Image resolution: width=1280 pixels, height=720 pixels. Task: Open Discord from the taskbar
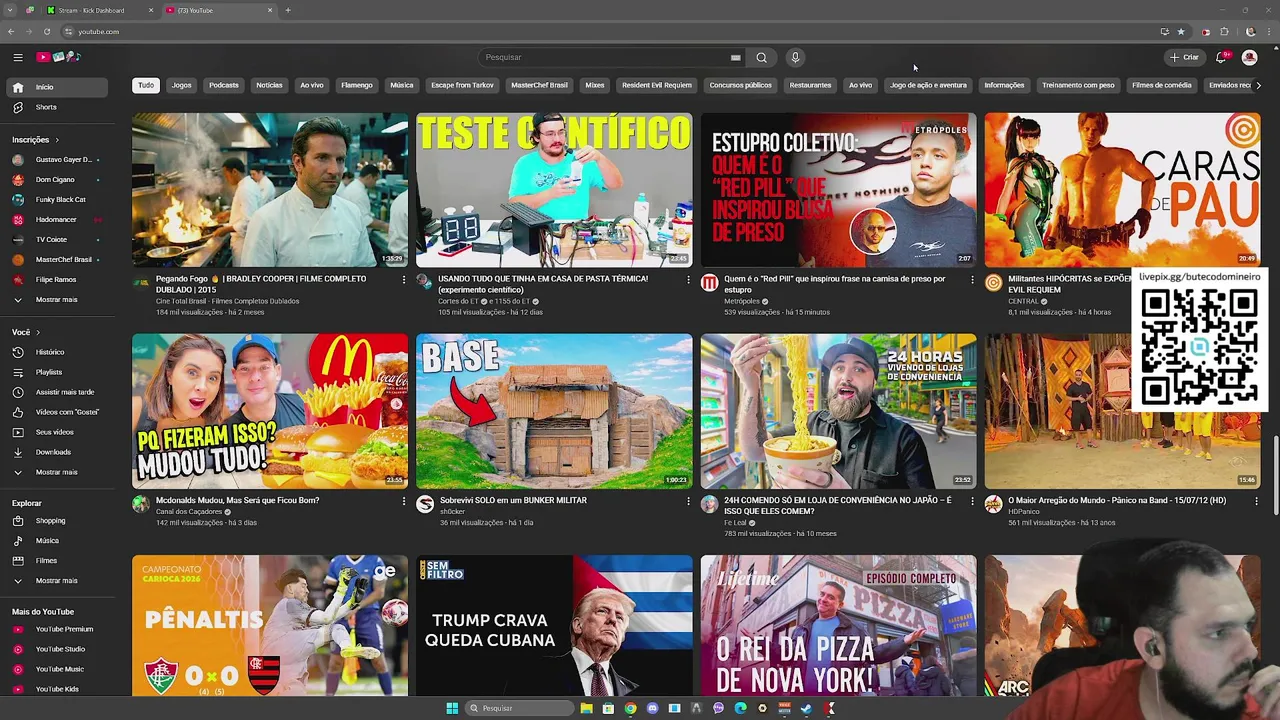click(x=652, y=708)
